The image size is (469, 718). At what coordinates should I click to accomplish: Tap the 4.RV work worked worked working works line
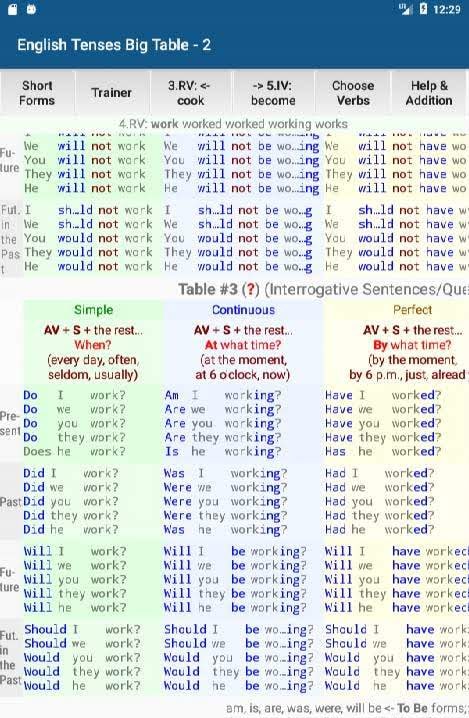pos(233,124)
